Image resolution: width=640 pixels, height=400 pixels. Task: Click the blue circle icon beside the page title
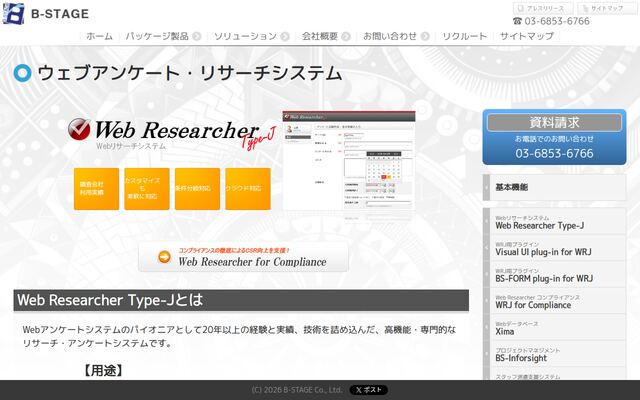click(x=22, y=73)
